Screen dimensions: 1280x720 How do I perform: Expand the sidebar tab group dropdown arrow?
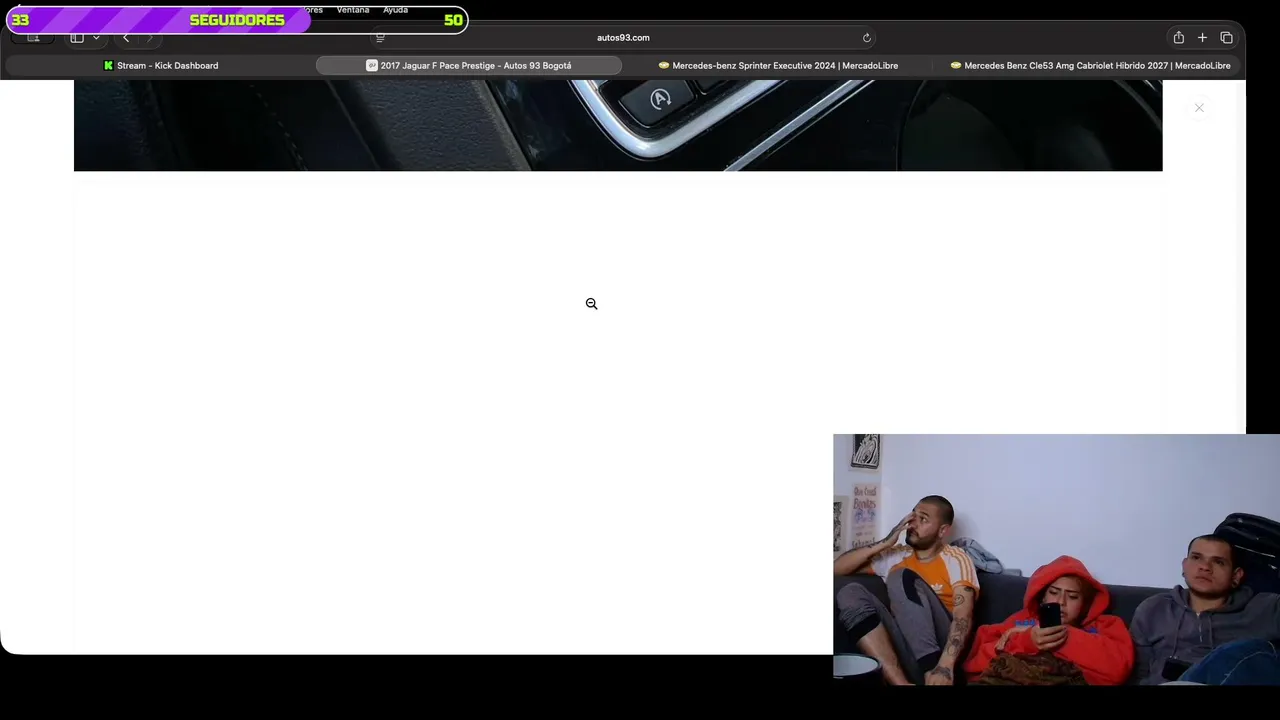[96, 38]
